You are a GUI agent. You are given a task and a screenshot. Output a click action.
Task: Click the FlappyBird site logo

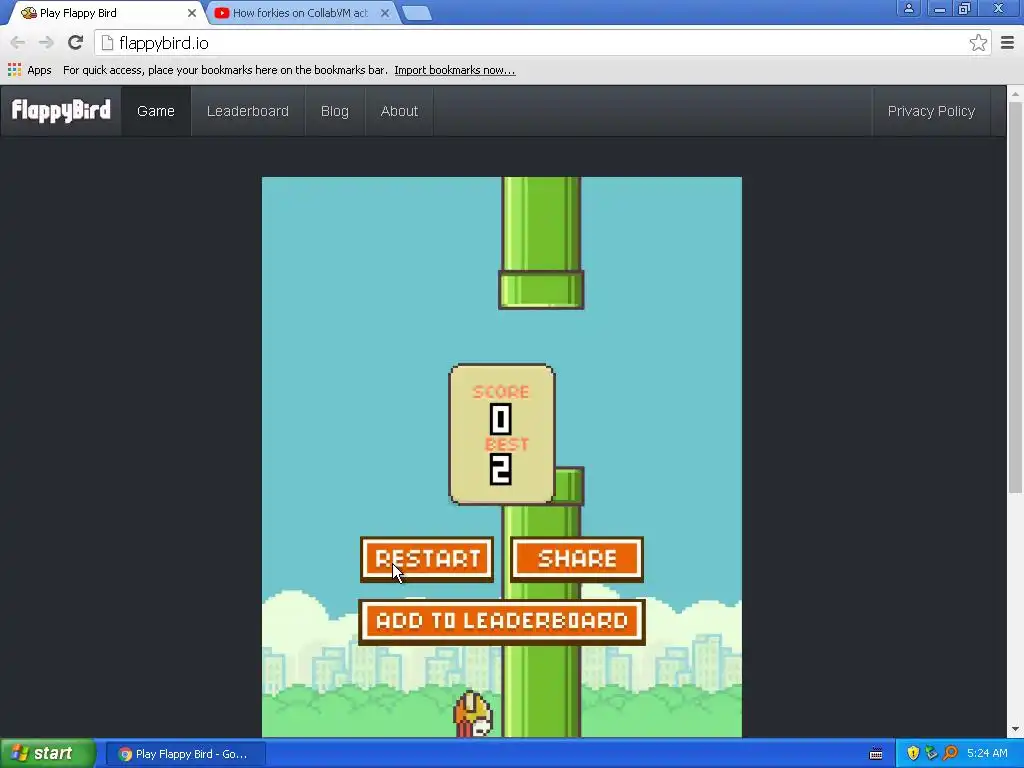pos(61,110)
